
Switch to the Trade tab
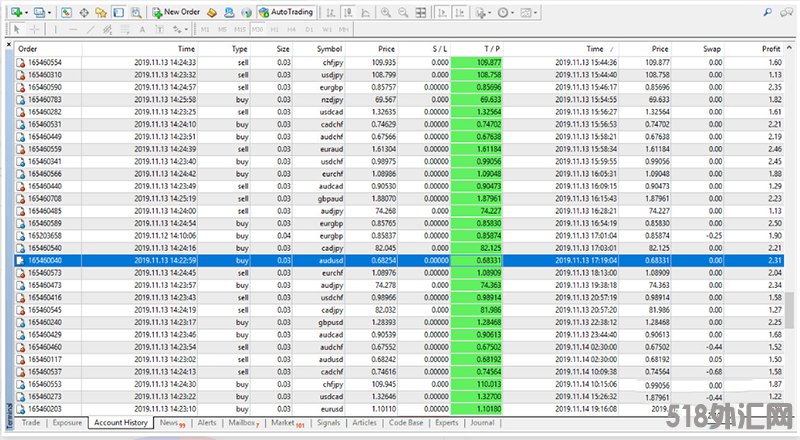point(30,424)
